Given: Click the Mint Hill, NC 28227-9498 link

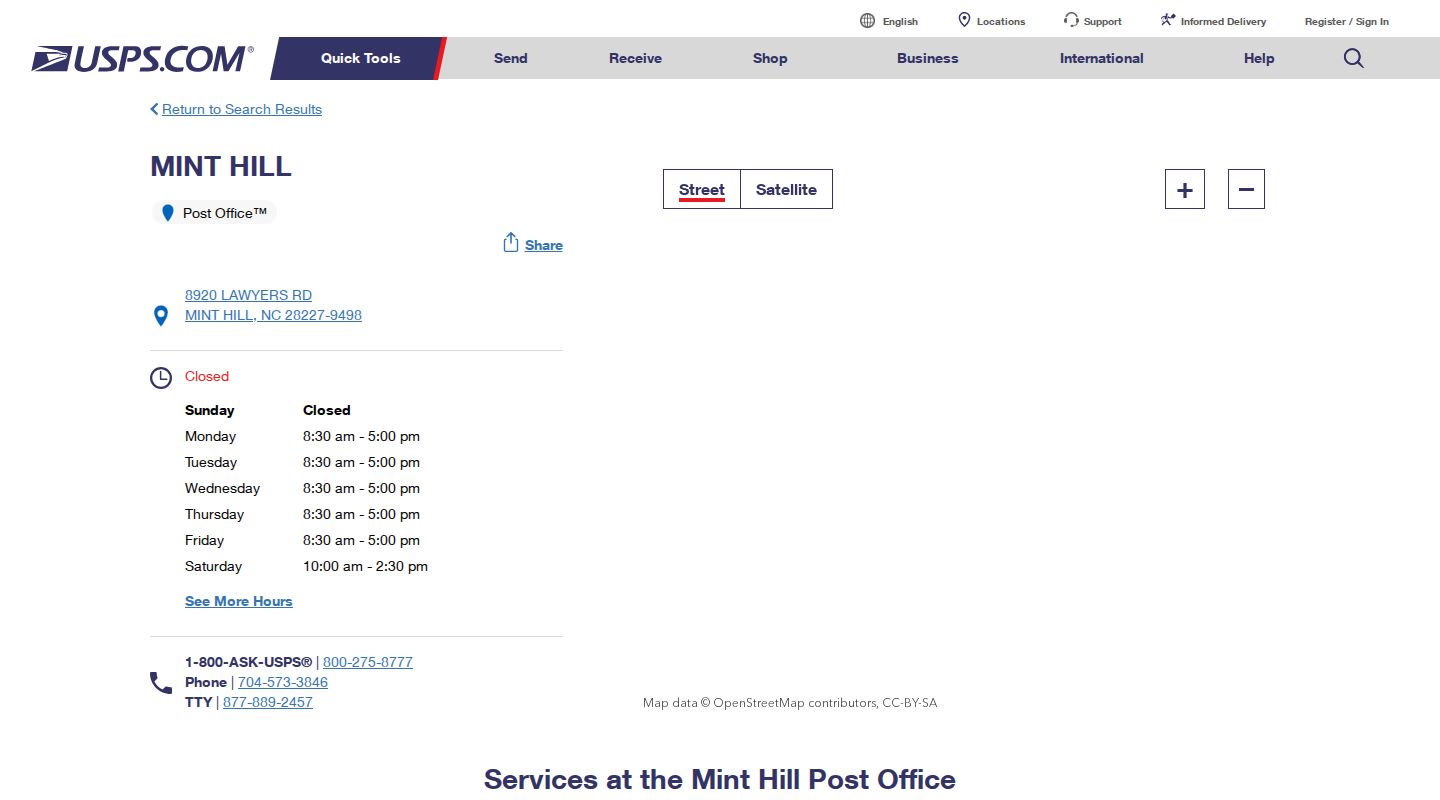Looking at the screenshot, I should pyautogui.click(x=273, y=315).
